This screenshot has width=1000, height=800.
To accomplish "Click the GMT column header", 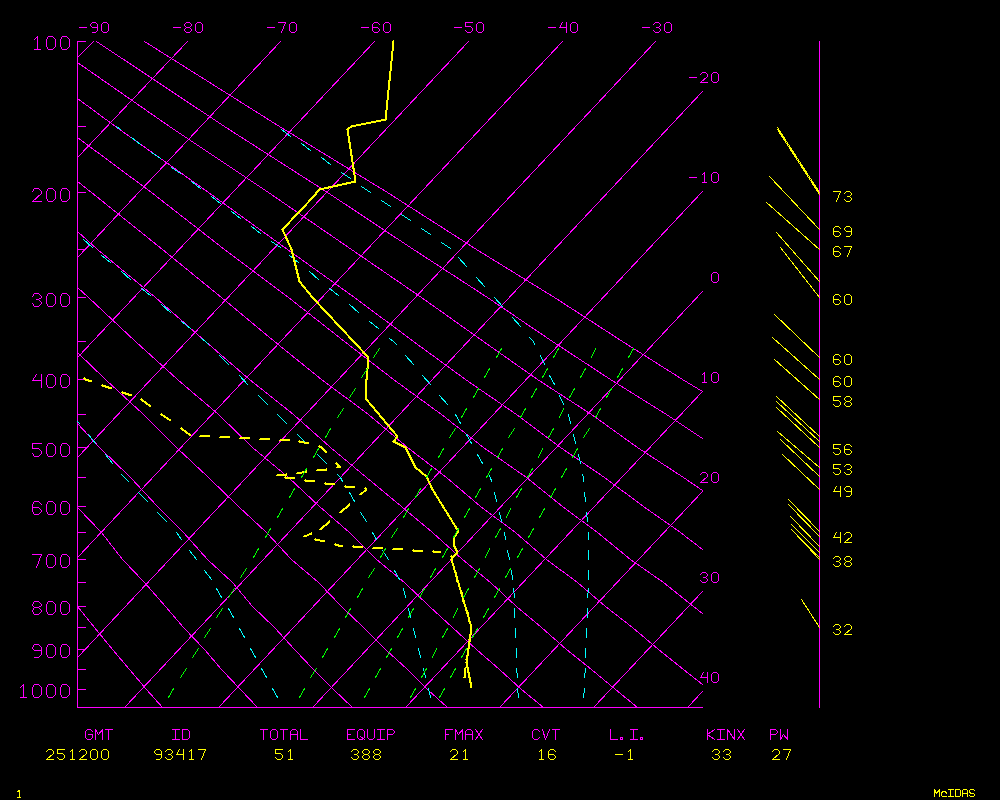I will pos(98,735).
